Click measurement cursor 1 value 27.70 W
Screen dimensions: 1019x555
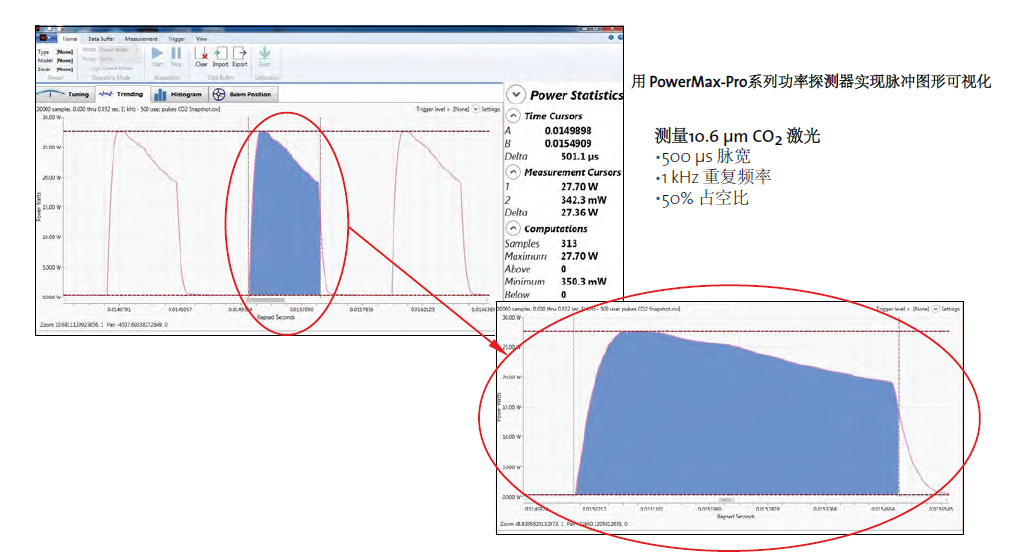pyautogui.click(x=580, y=187)
